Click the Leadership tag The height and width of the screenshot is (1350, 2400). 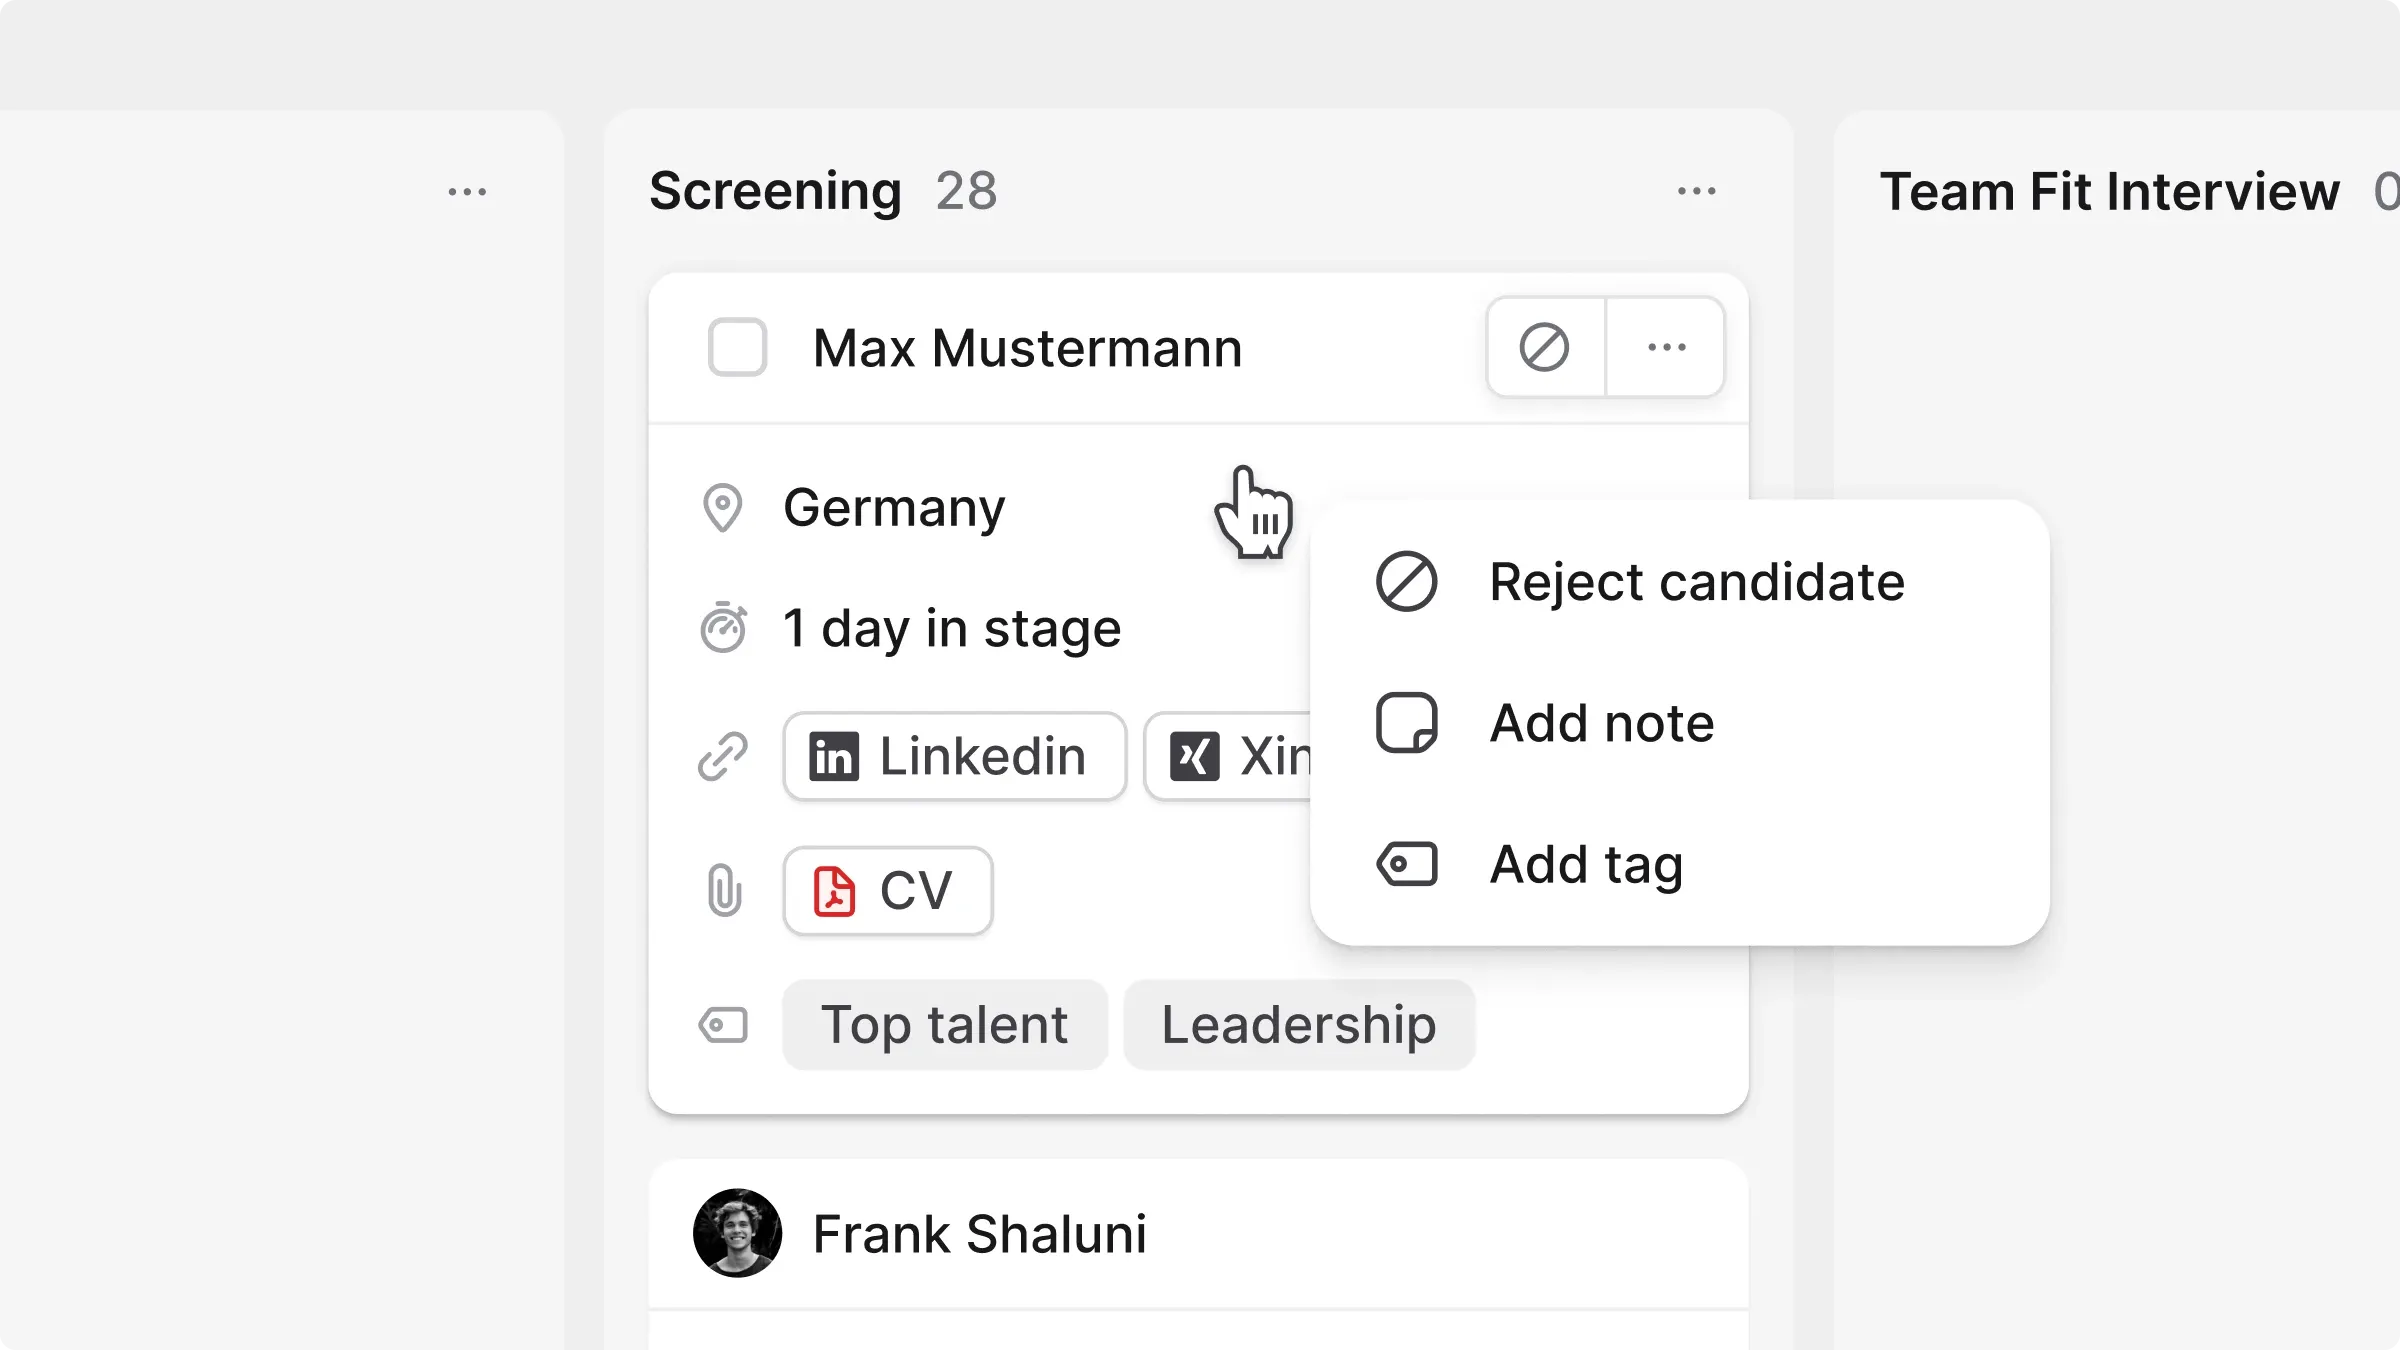point(1299,1025)
